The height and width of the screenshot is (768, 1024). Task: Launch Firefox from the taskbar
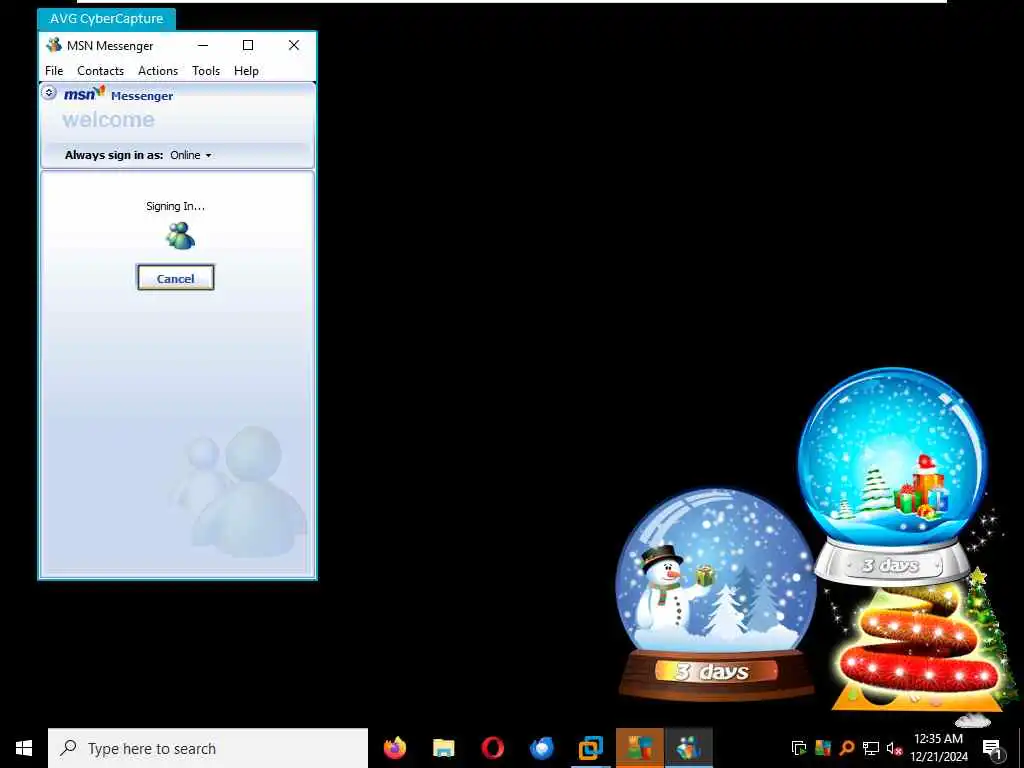[x=394, y=748]
